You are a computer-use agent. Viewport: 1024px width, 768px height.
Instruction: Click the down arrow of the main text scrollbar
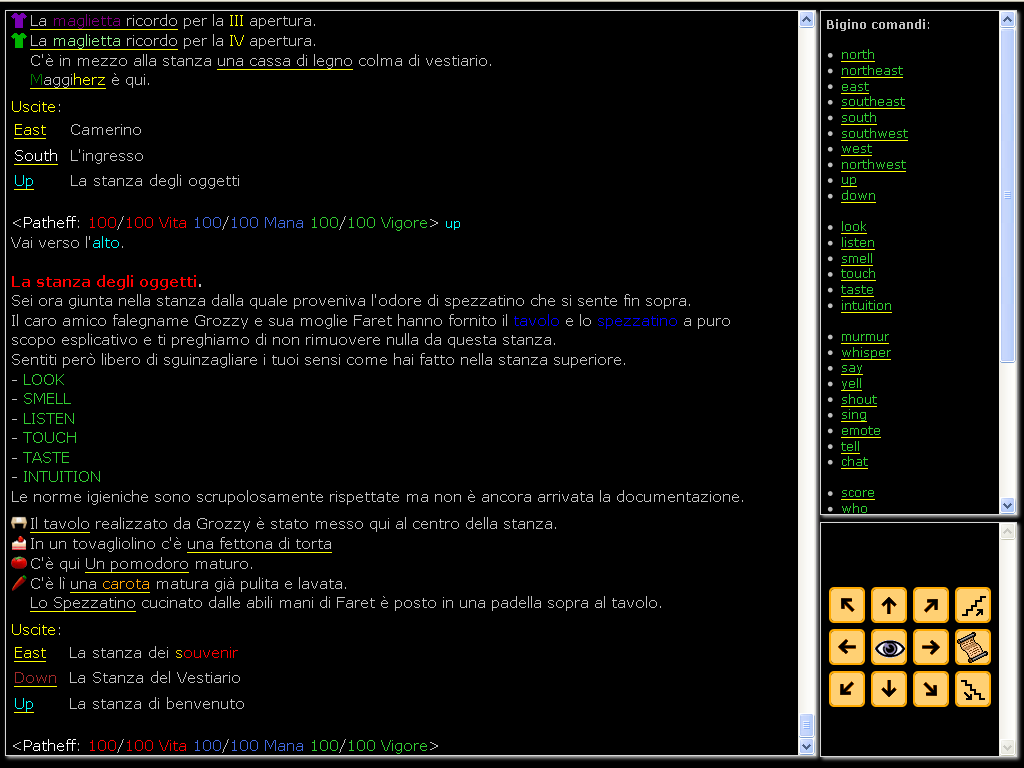point(805,746)
